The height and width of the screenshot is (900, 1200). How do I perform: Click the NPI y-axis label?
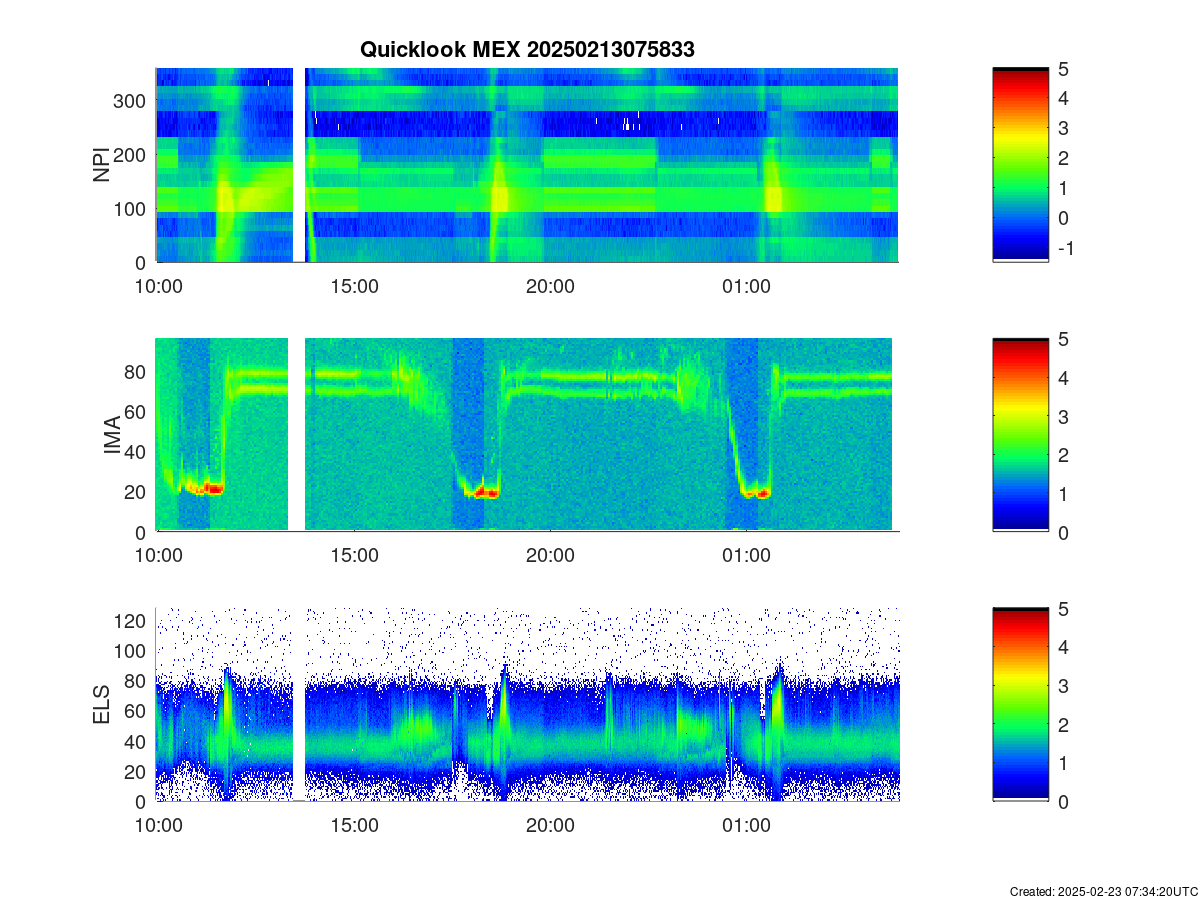(x=102, y=165)
